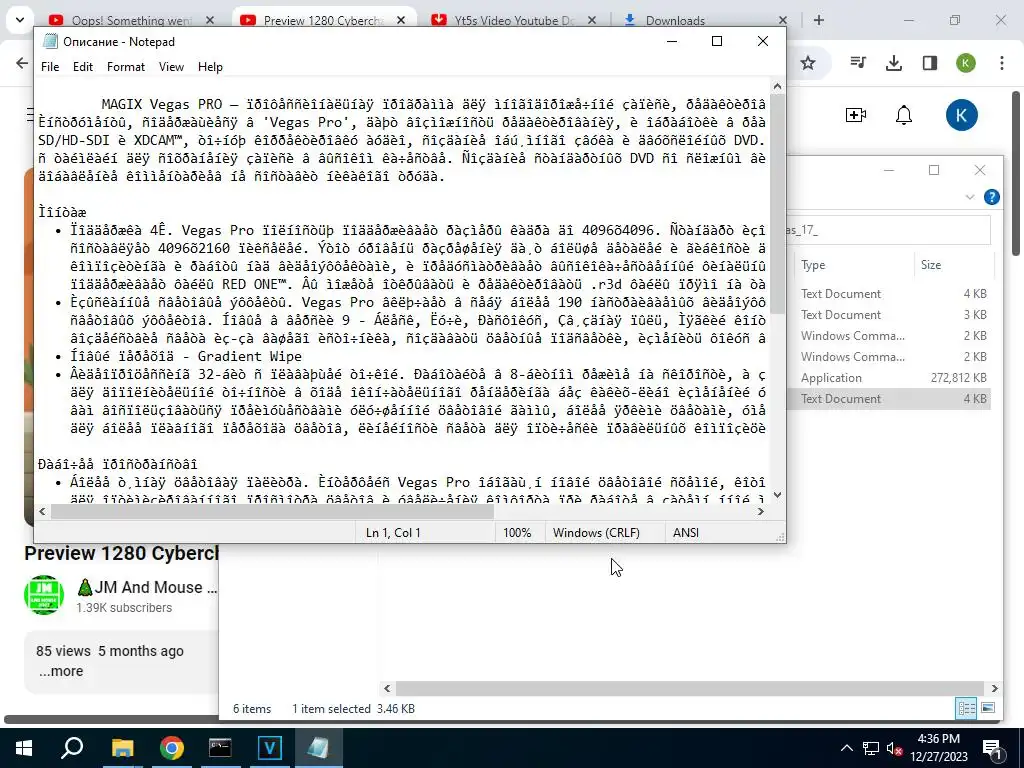Sort Explorer files by Type column
Viewport: 1024px width, 768px height.
click(813, 264)
